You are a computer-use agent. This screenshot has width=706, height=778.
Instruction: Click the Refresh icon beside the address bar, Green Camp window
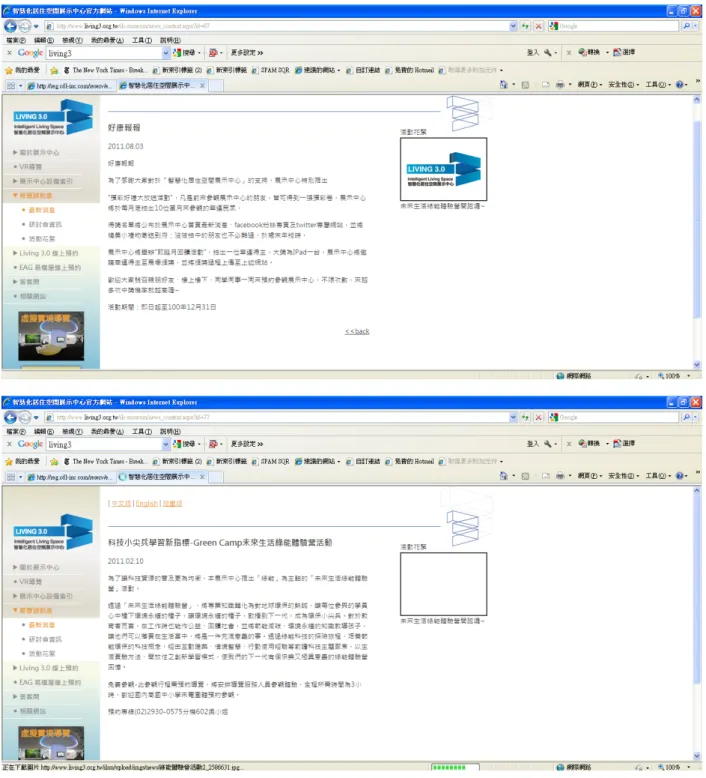coord(525,417)
